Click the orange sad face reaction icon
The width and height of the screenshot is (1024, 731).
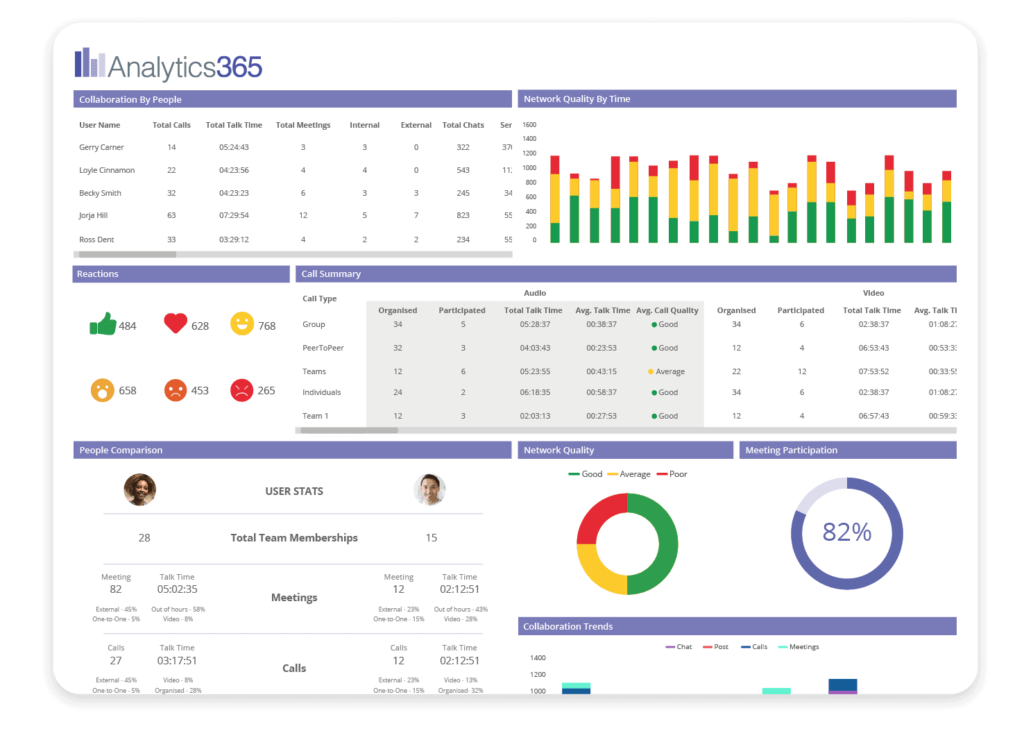175,390
